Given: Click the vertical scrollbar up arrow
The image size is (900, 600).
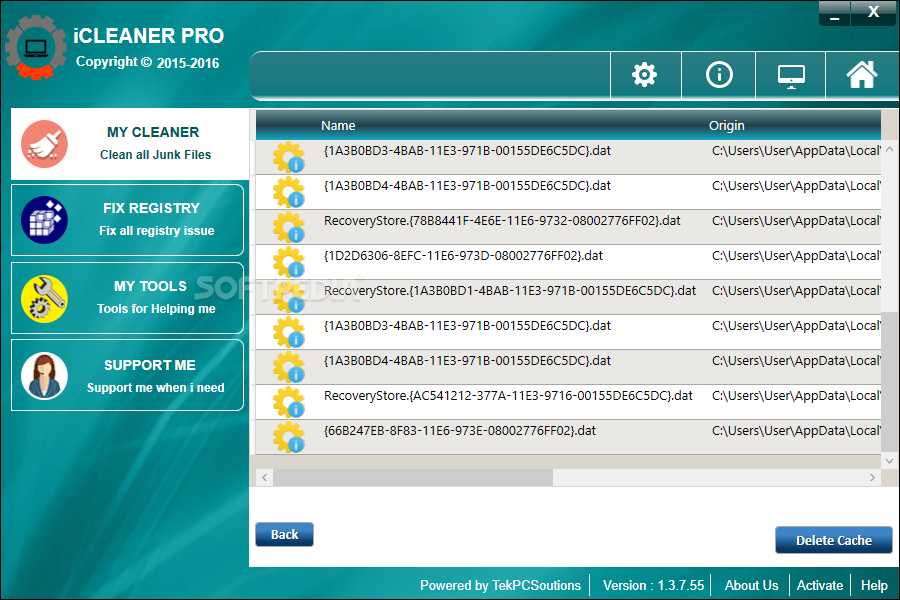Looking at the screenshot, I should click(x=889, y=149).
